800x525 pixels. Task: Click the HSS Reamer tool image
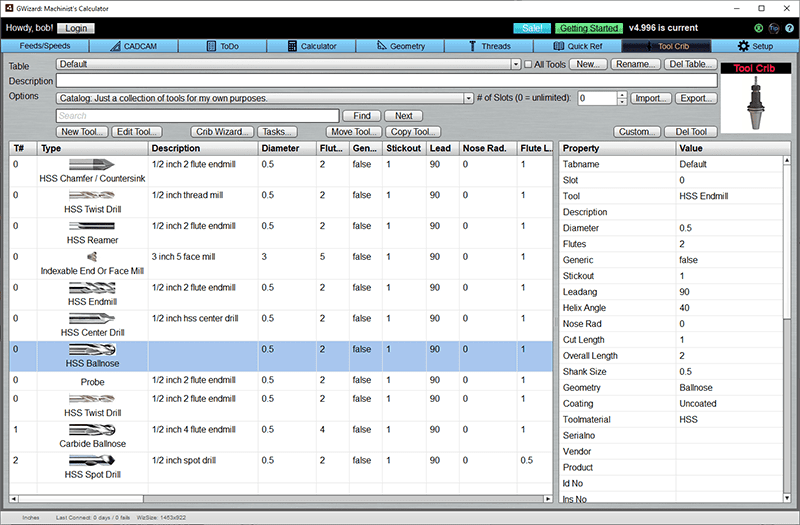click(x=92, y=226)
